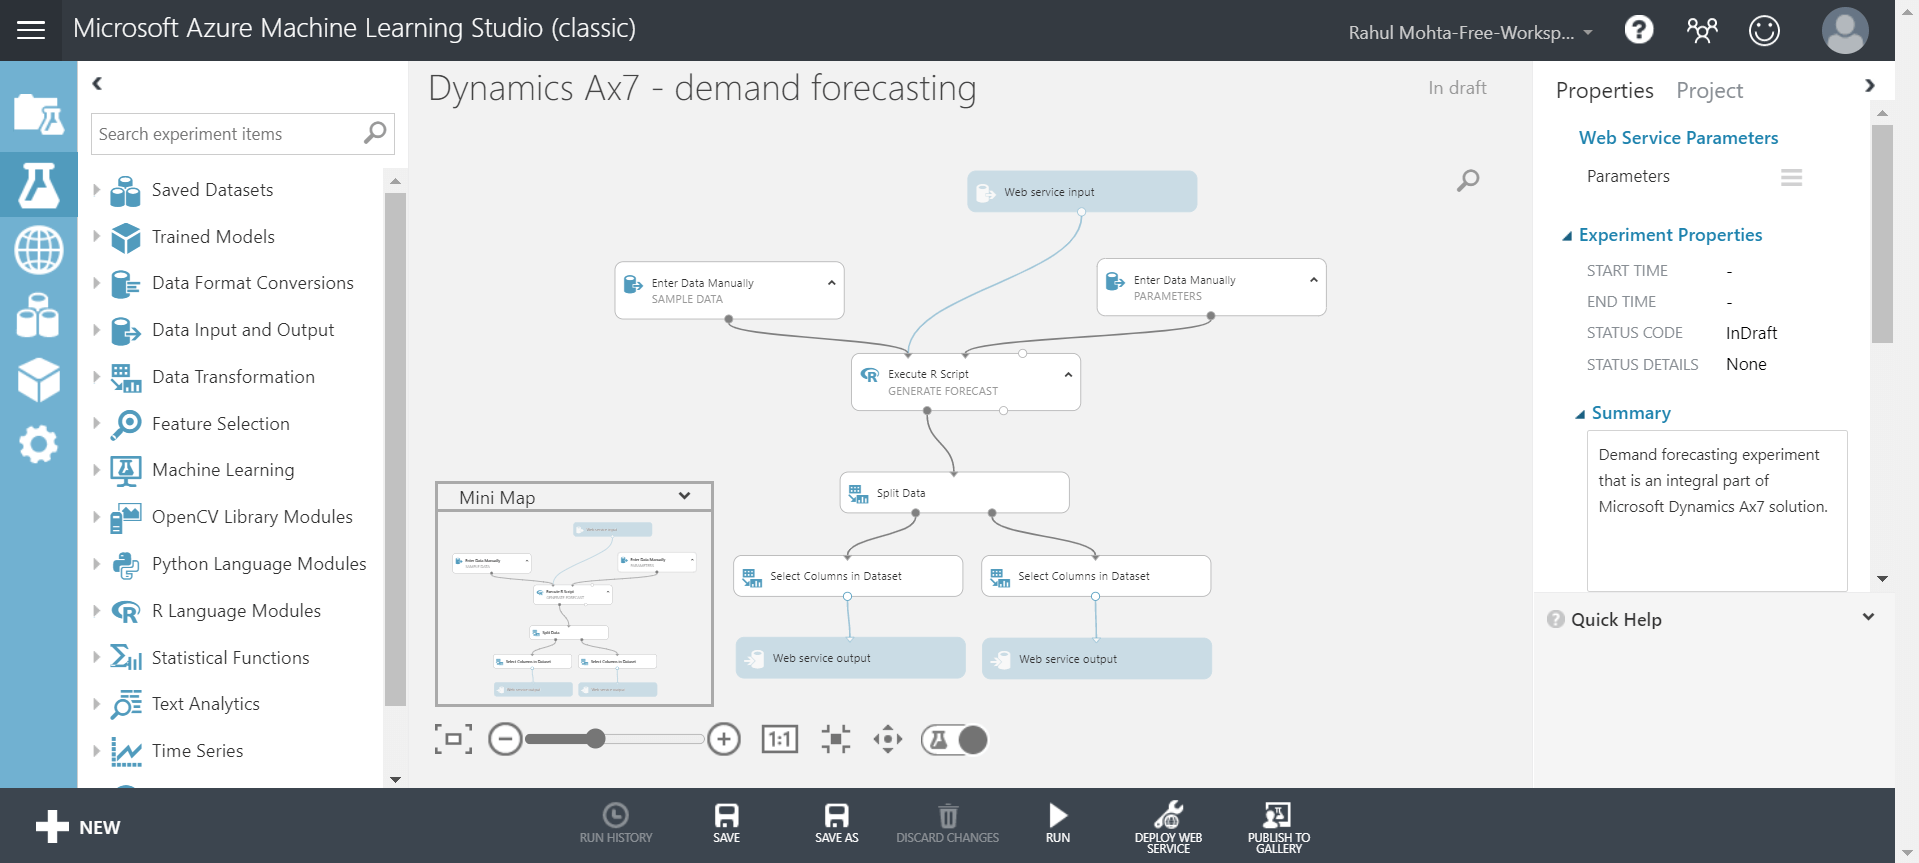Click the zoom slider handle
The height and width of the screenshot is (863, 1919).
596,739
